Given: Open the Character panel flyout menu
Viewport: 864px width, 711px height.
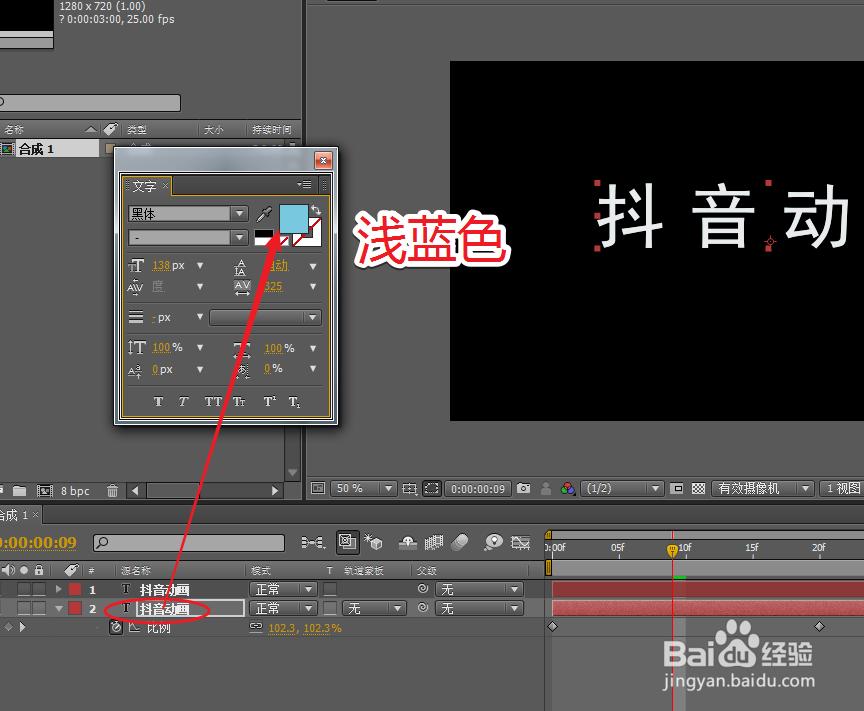Looking at the screenshot, I should (305, 184).
